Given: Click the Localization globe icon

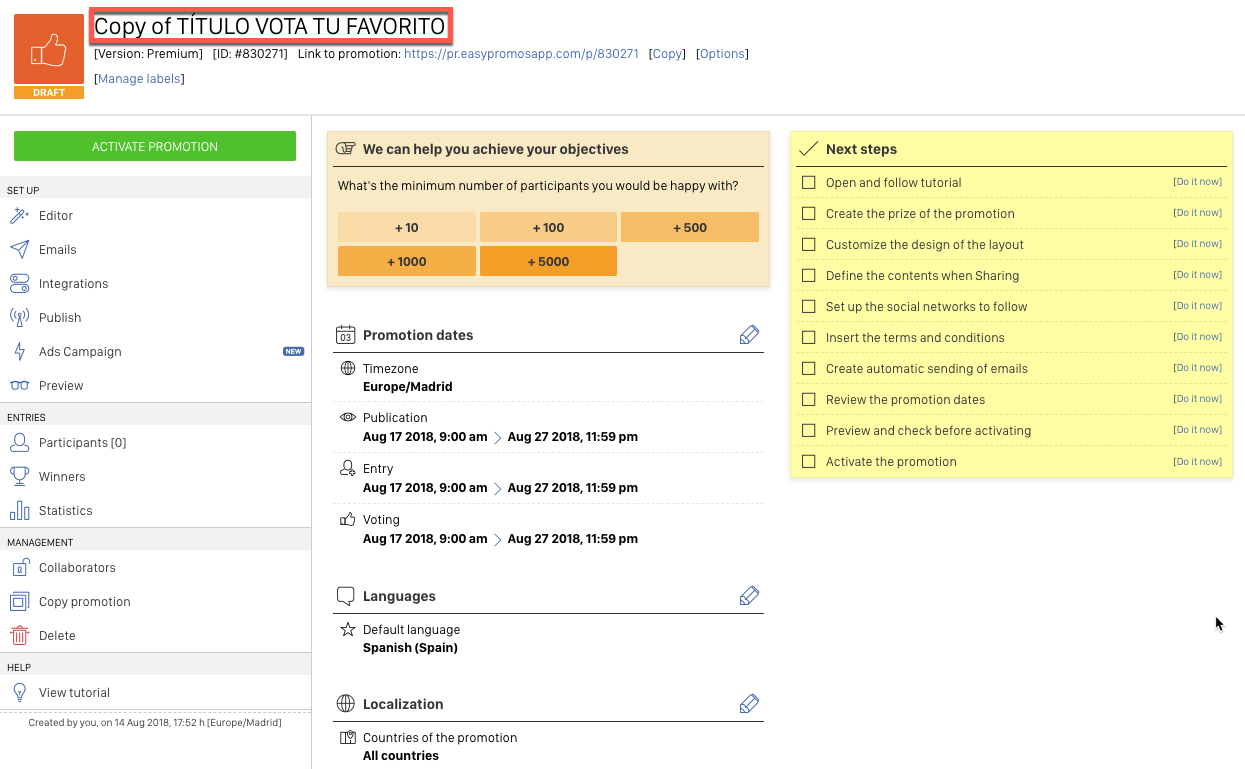Looking at the screenshot, I should 345,704.
